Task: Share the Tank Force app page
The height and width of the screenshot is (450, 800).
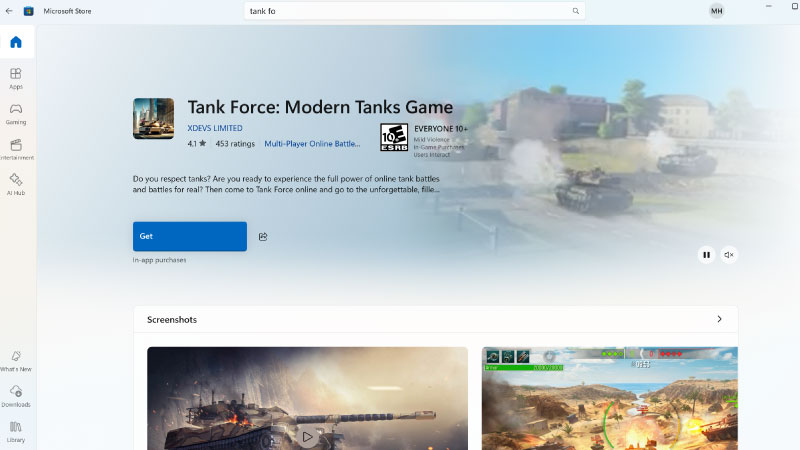Action: point(263,236)
